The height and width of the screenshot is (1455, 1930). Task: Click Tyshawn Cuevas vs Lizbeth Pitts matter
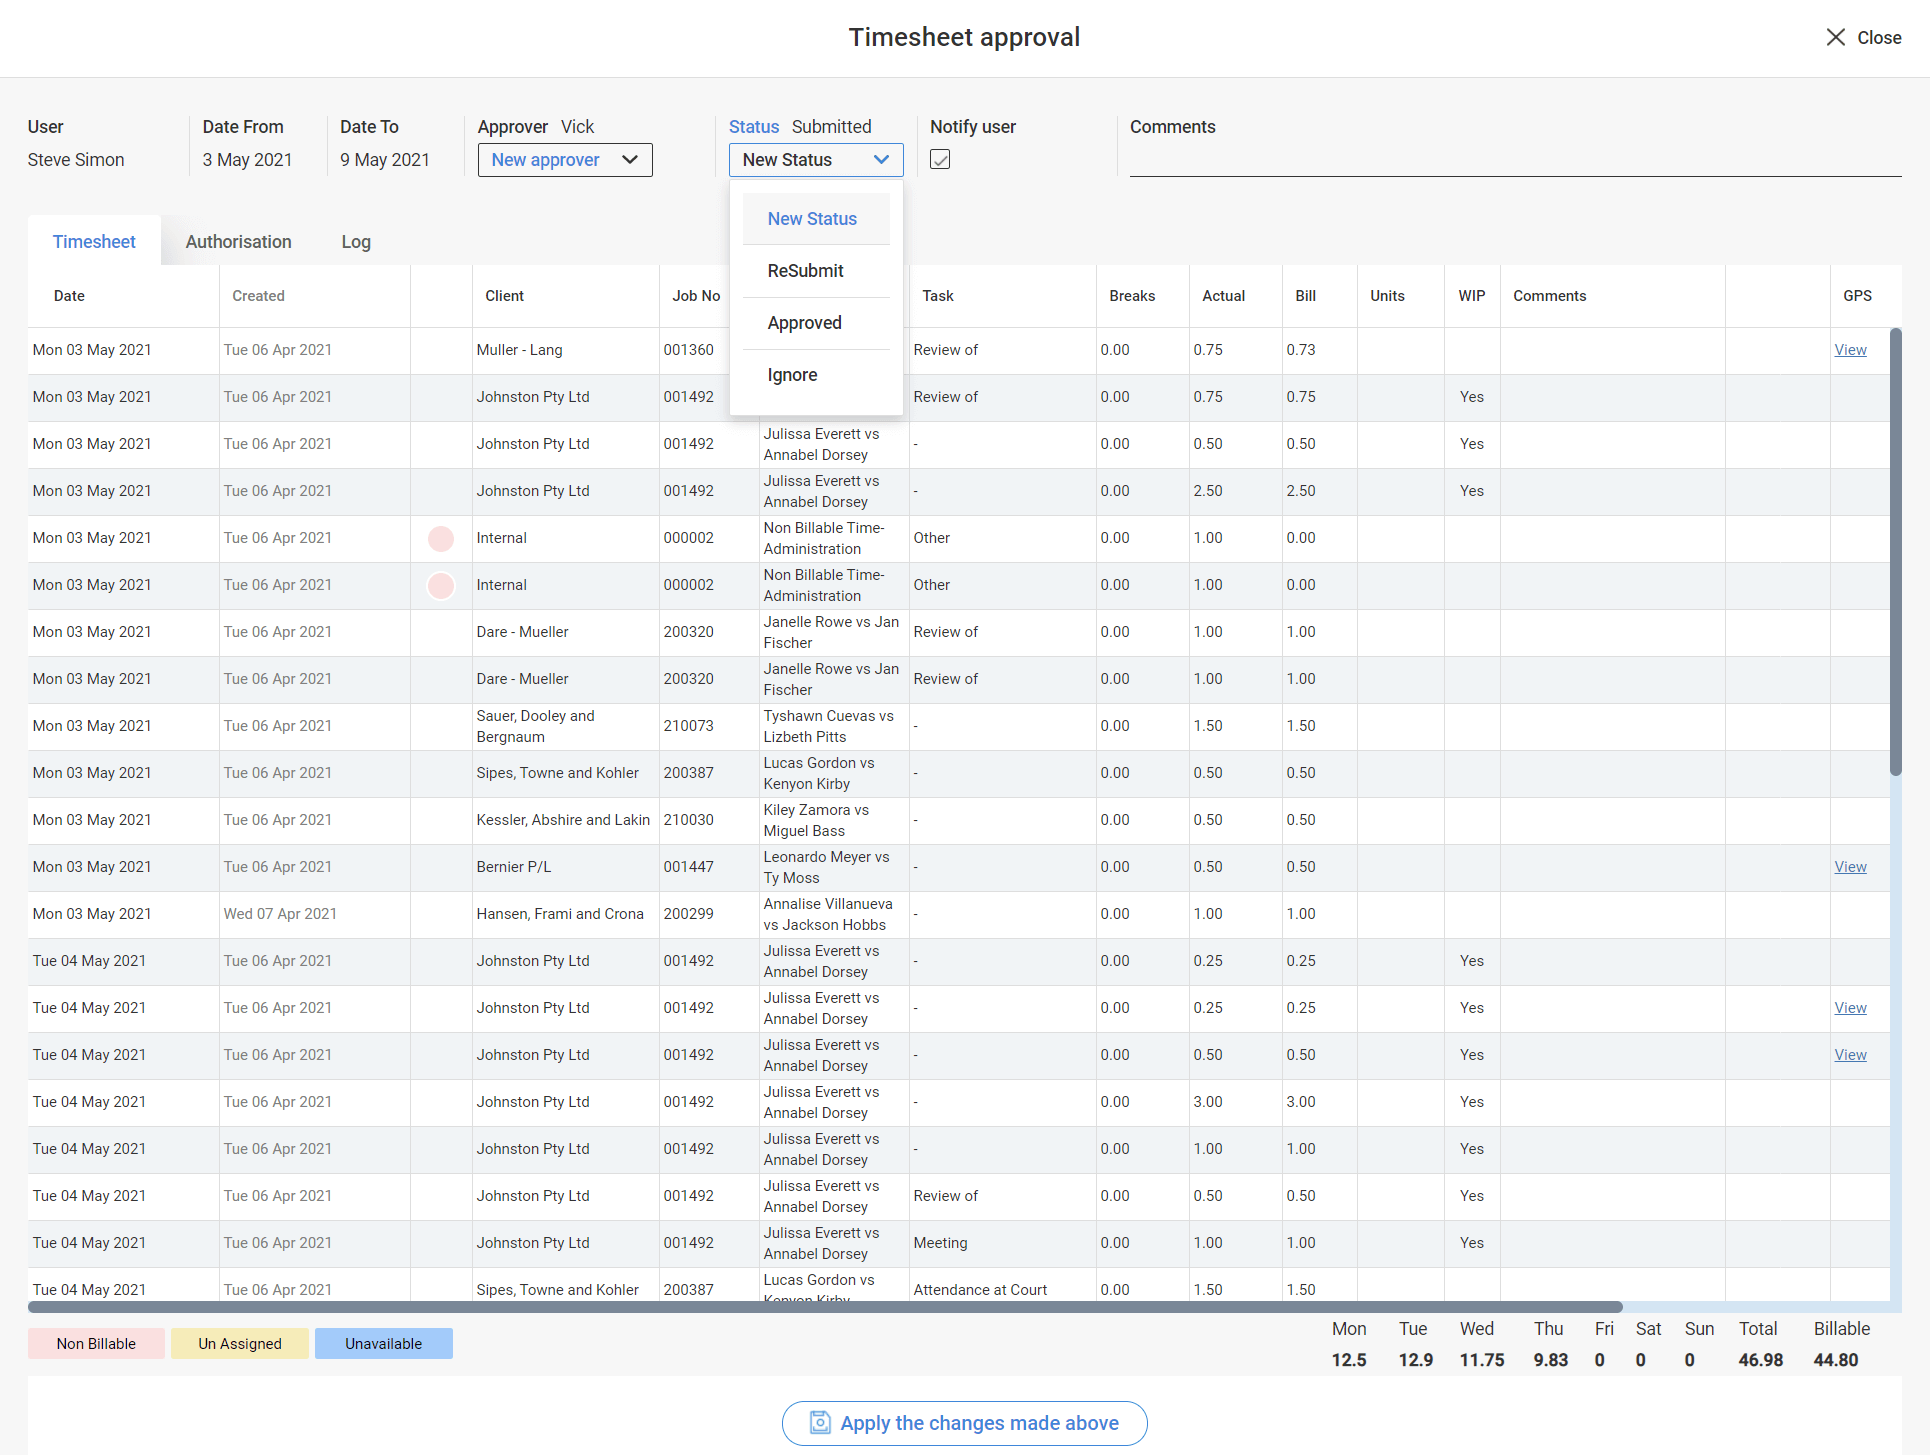tap(829, 726)
